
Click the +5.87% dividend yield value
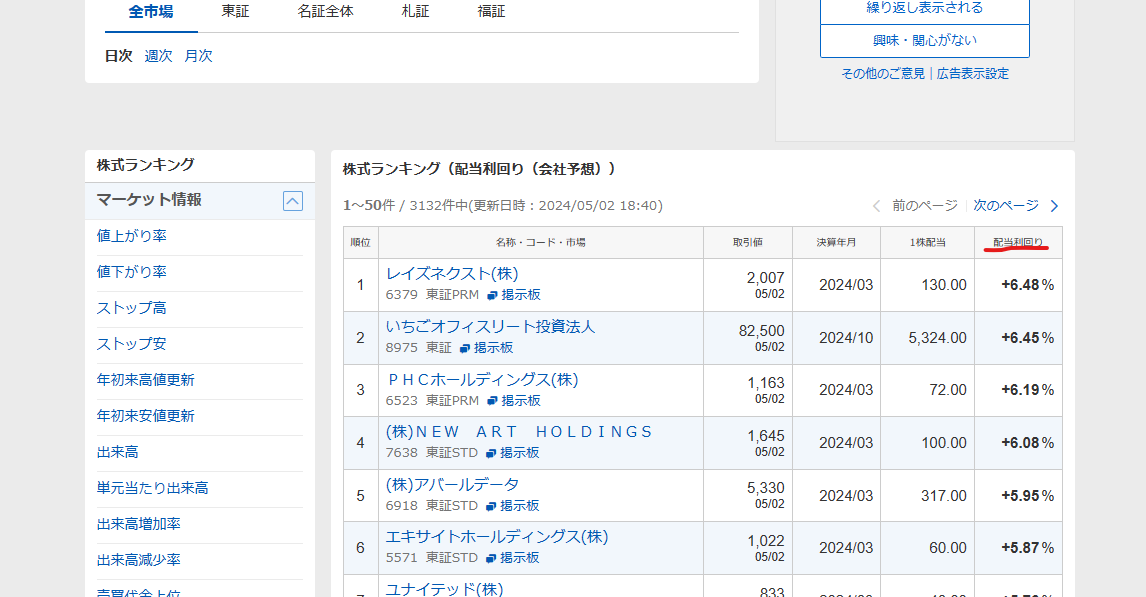coord(1028,548)
